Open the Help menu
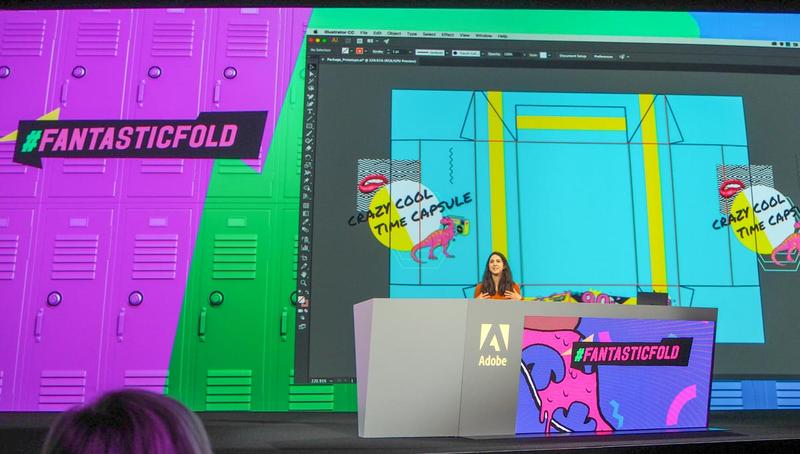Viewport: 800px width, 454px height. tap(502, 36)
